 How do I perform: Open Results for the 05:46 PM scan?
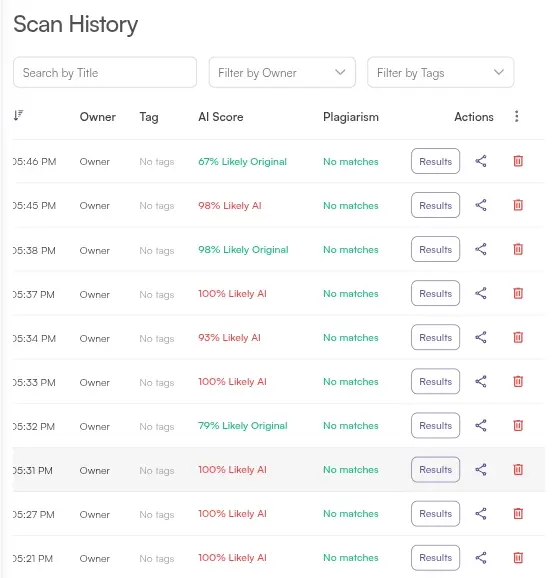435,161
